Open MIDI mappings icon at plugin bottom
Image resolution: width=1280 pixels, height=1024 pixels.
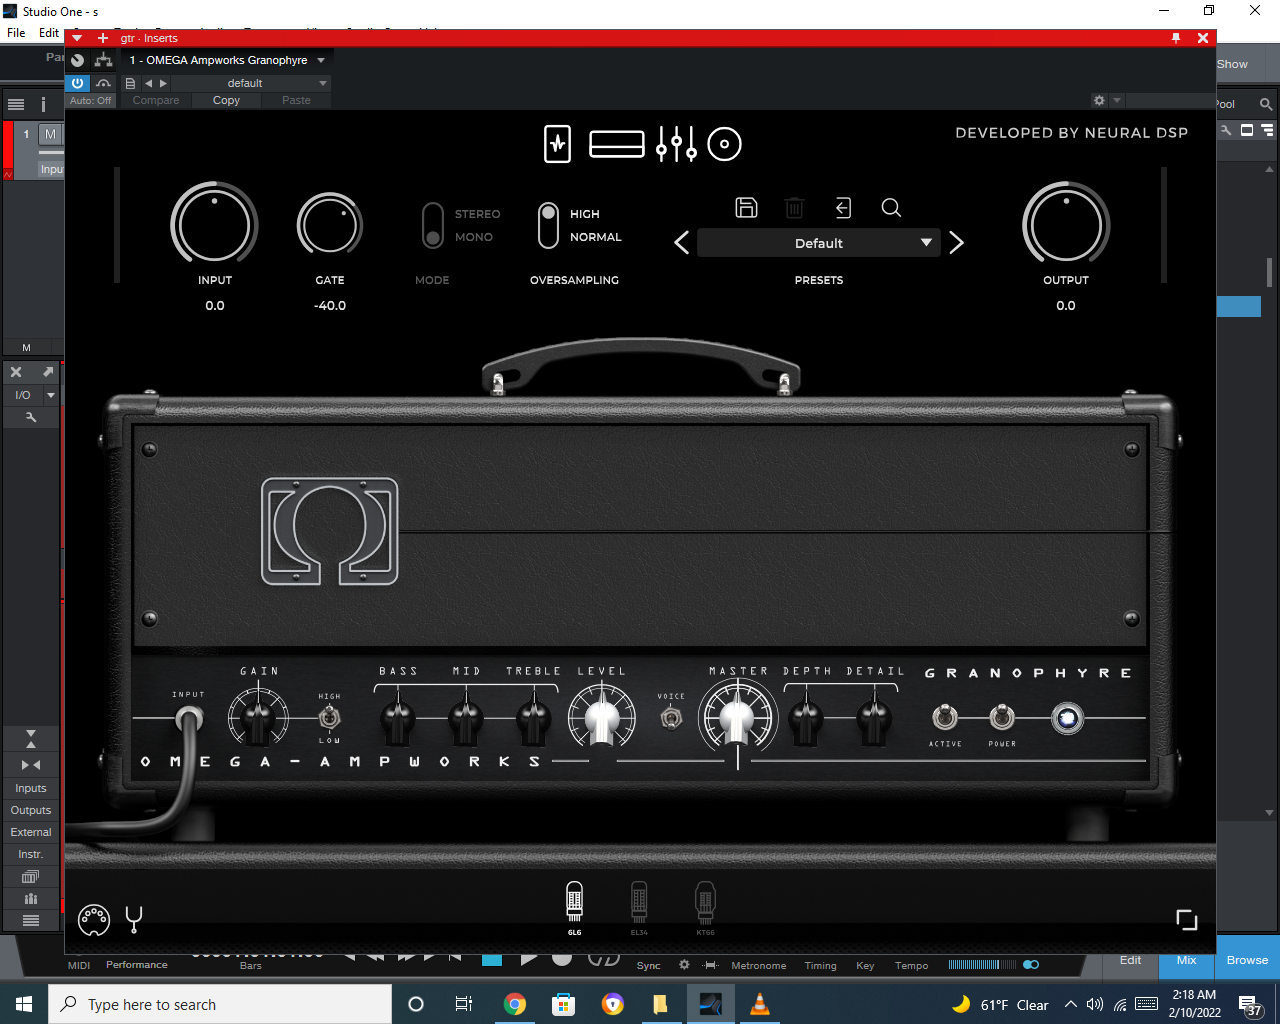coord(93,919)
